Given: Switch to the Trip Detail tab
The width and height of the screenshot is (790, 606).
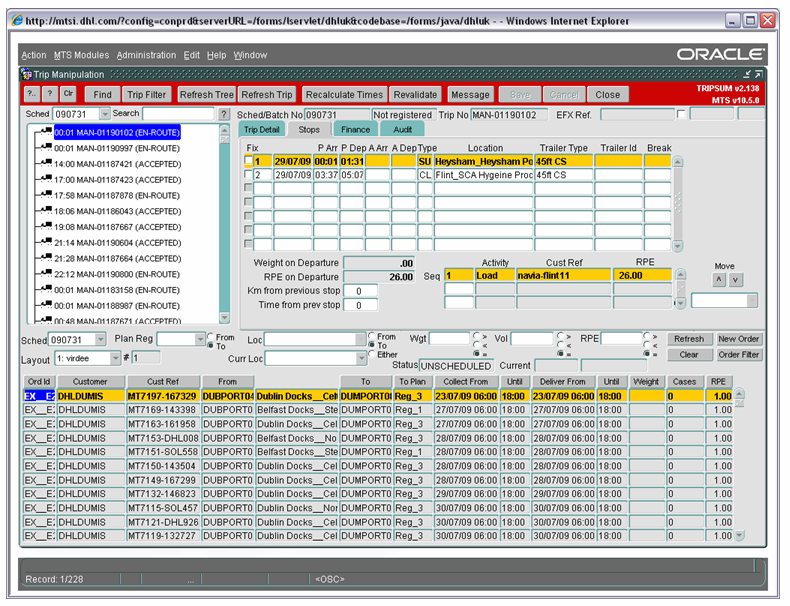Looking at the screenshot, I should coord(261,129).
